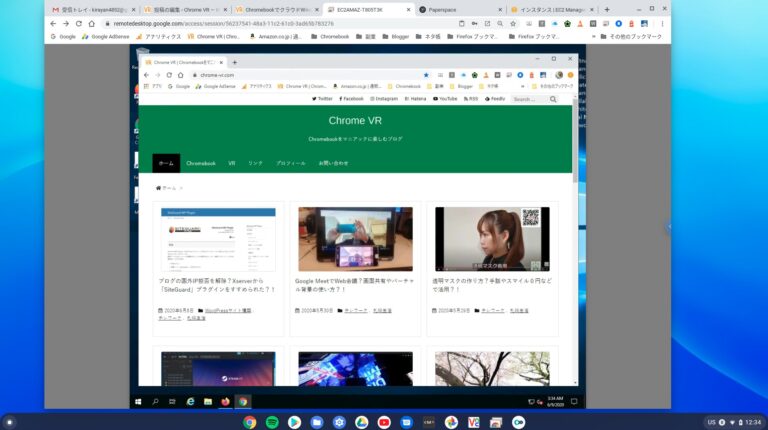Close the Paperspace tab

pos(500,9)
